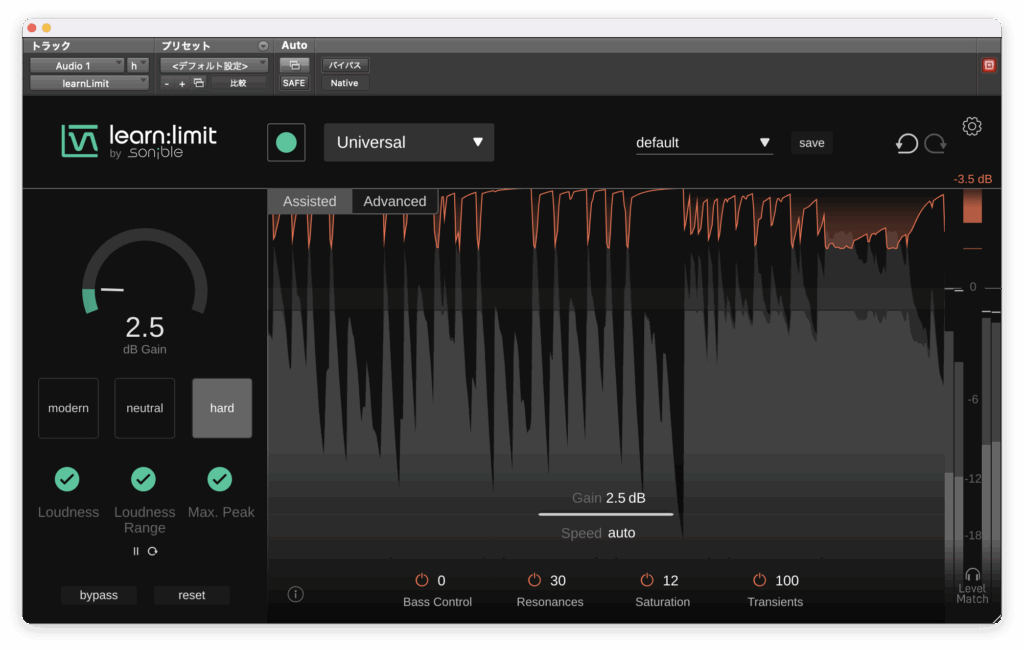The height and width of the screenshot is (650, 1024).
Task: Click the バイパス bypass button in the header
Action: (x=345, y=65)
